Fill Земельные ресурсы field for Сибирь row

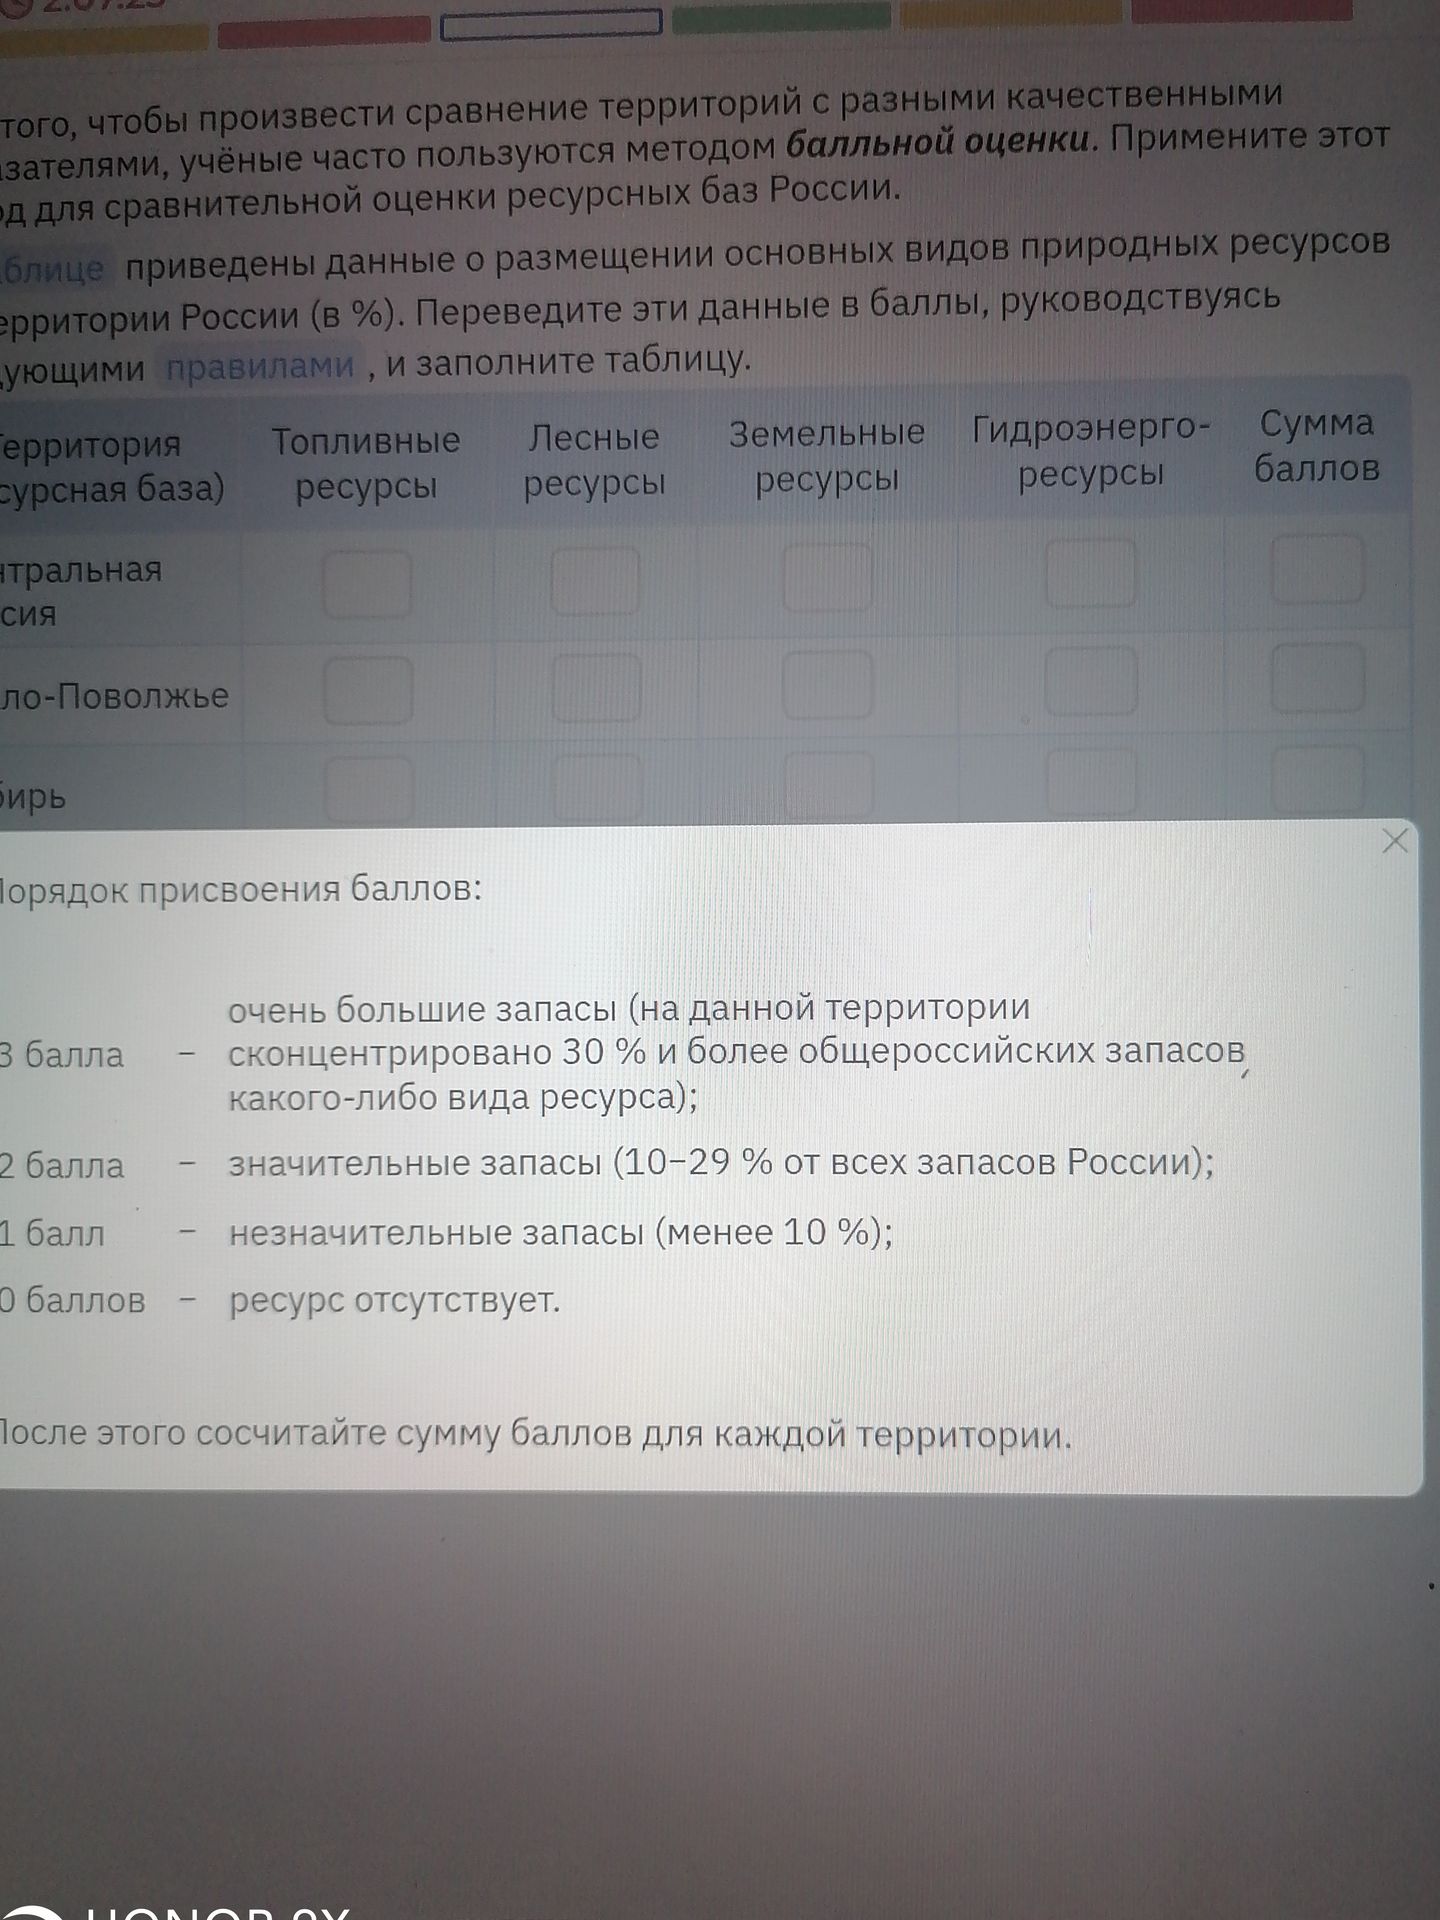(x=829, y=785)
